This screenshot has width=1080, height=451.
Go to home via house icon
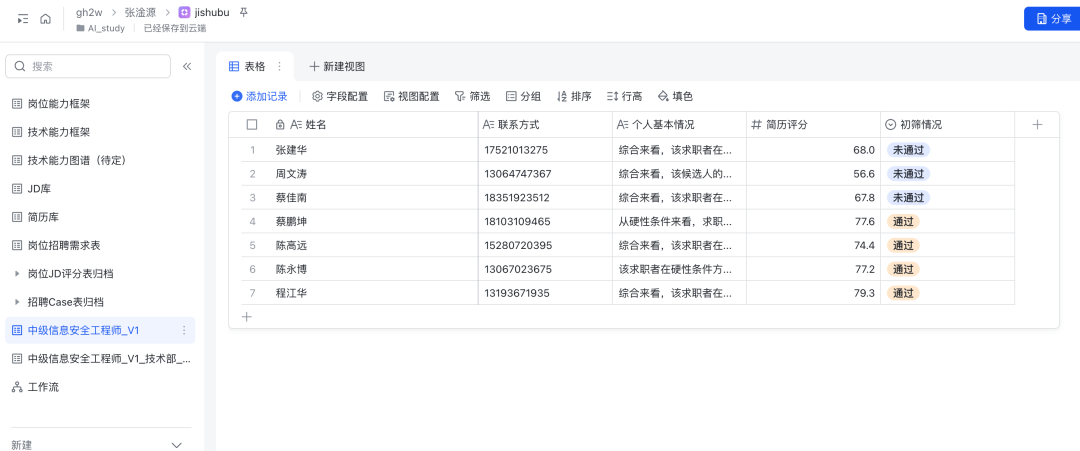pos(45,19)
